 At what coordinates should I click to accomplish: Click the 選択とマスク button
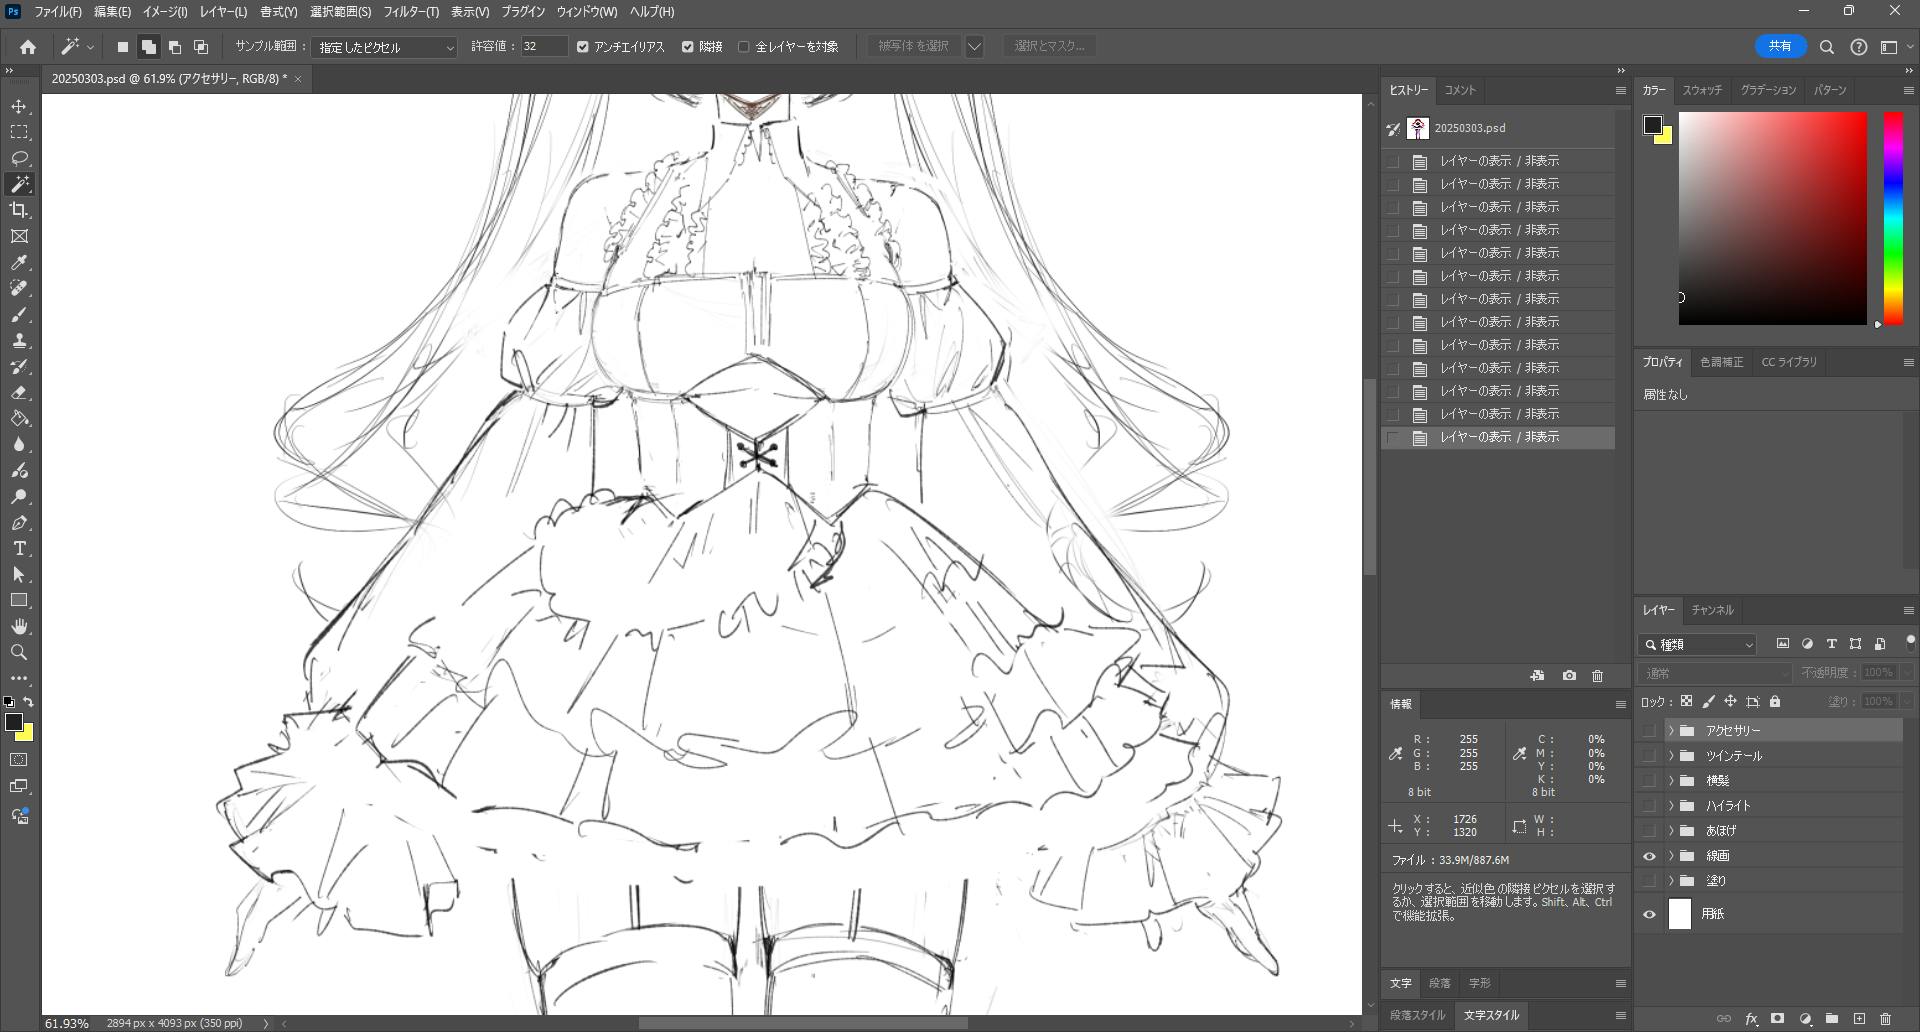1049,46
